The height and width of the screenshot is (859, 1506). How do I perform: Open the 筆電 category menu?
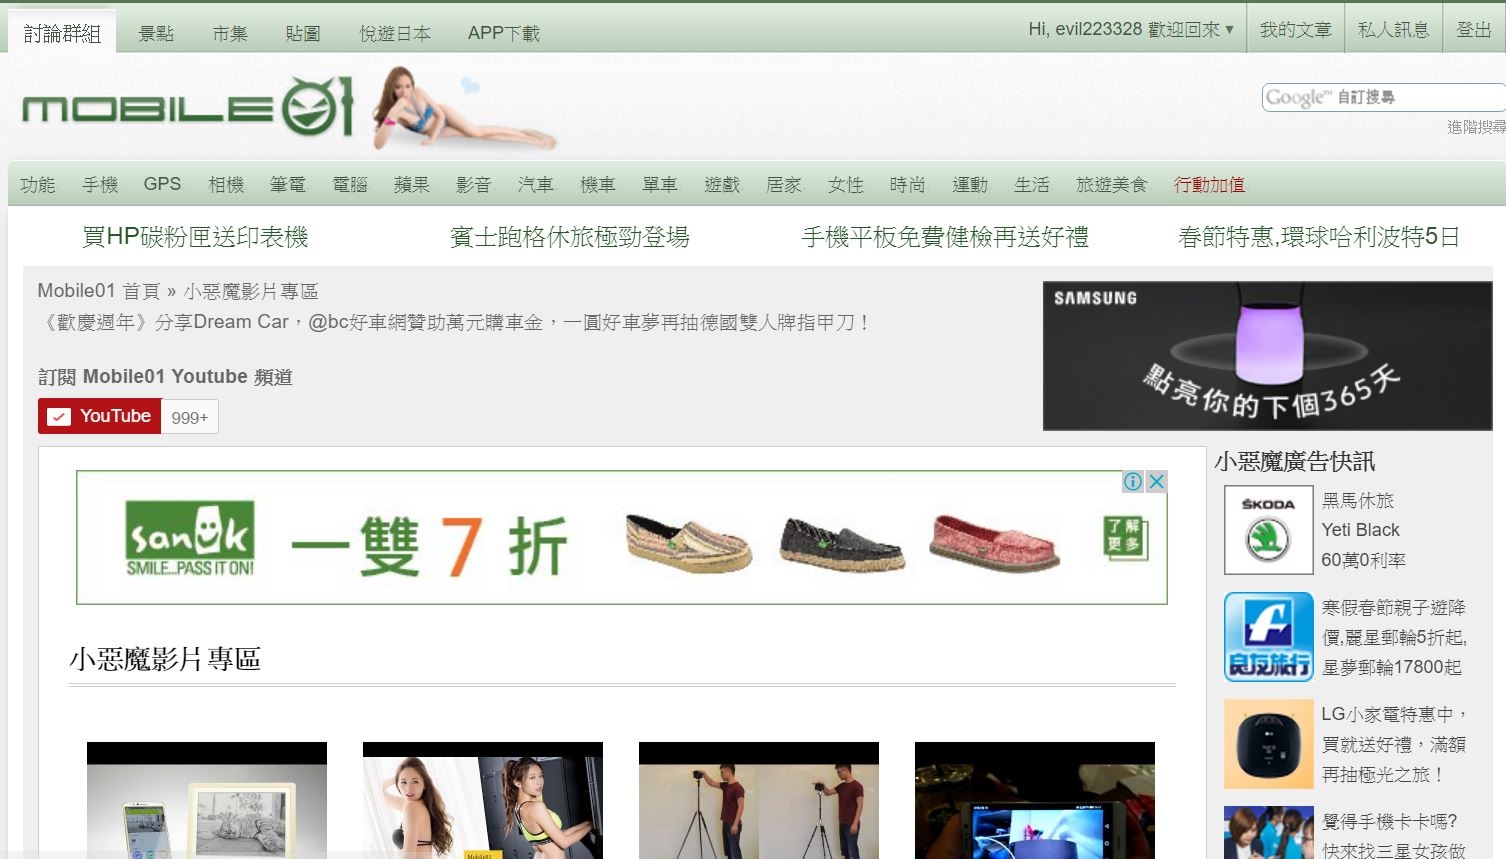click(288, 185)
